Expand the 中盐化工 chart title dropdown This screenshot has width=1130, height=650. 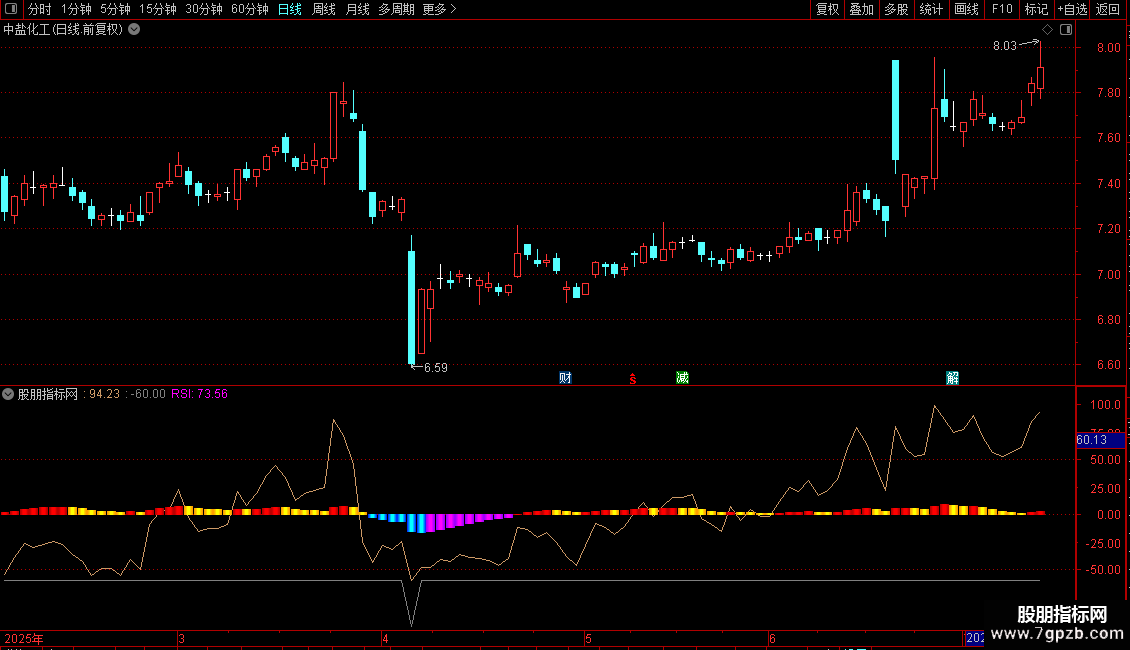tap(134, 30)
